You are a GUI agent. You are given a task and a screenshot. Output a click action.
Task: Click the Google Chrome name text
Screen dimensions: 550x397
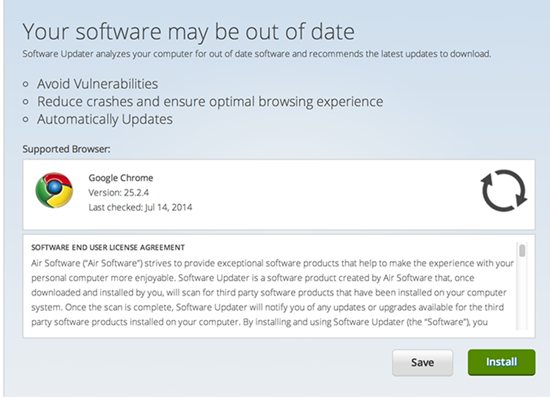(x=121, y=178)
